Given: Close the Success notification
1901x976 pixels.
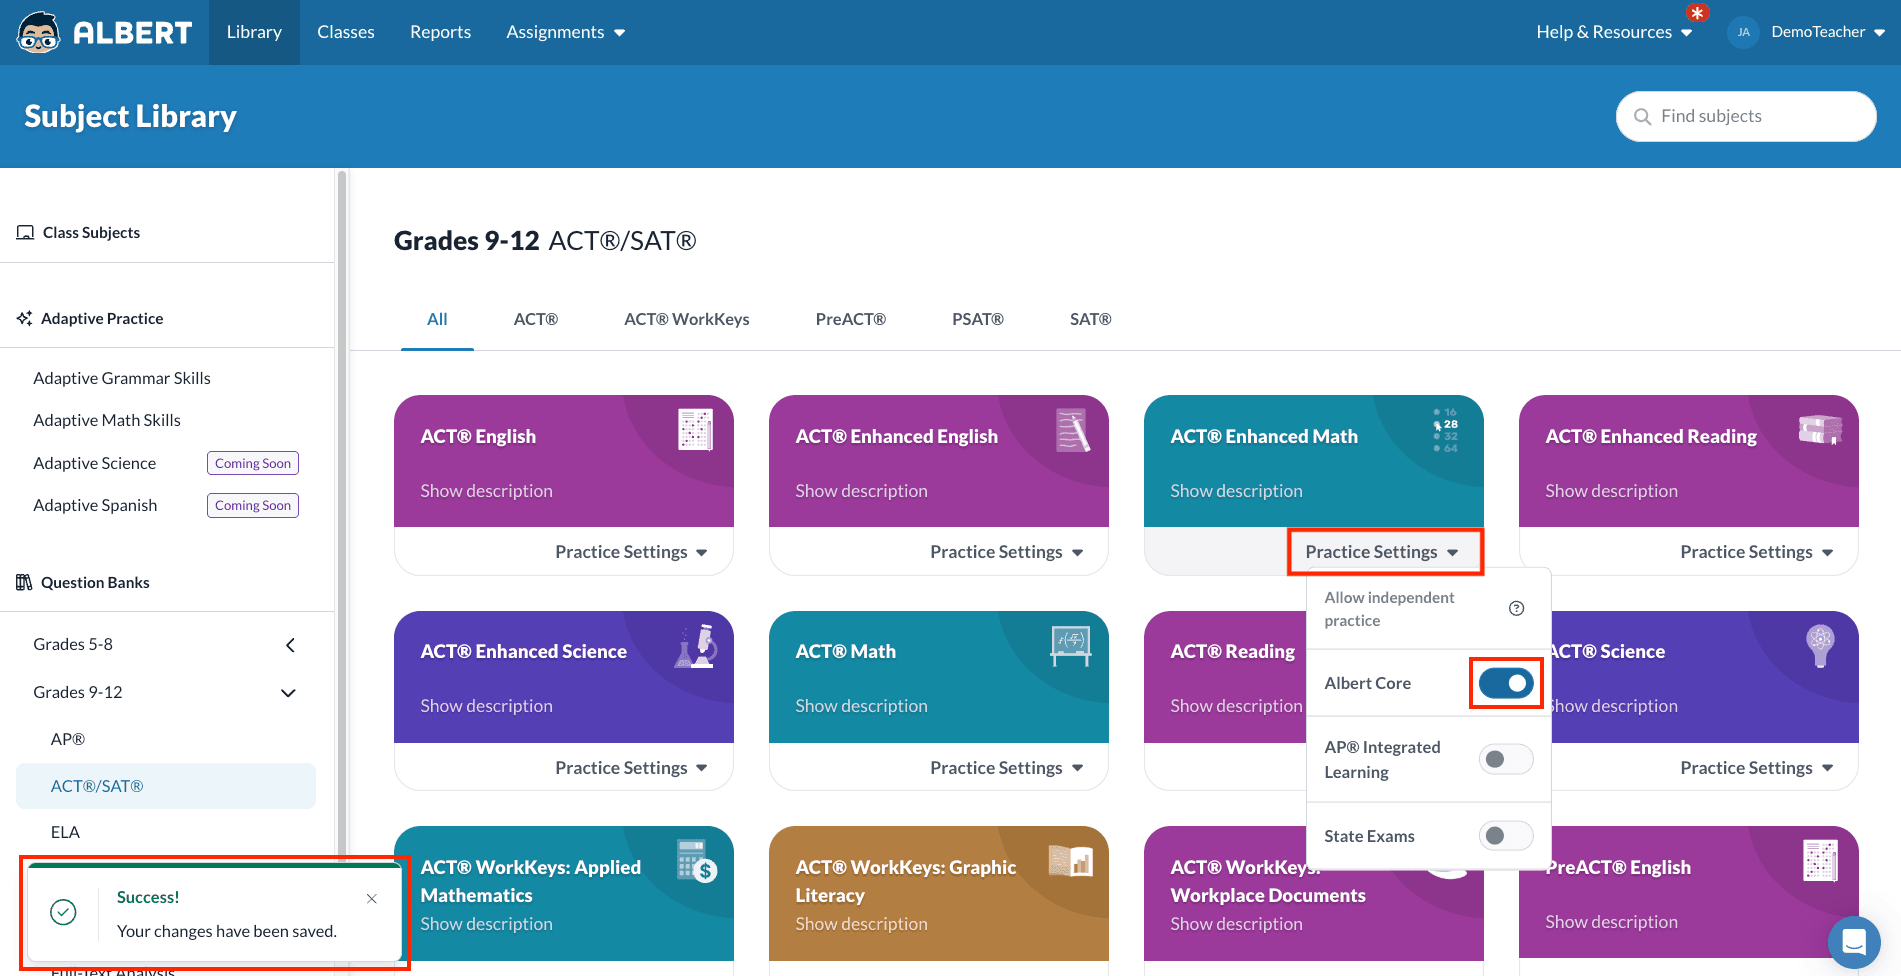Looking at the screenshot, I should click(372, 899).
